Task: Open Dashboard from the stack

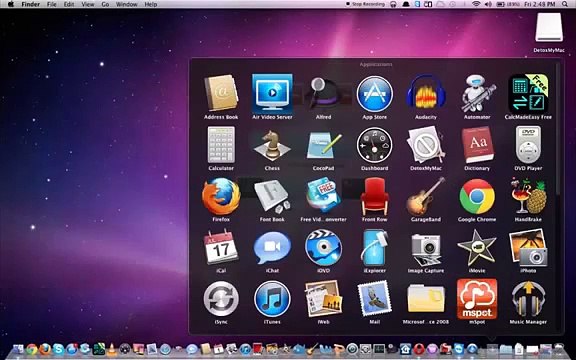Action: point(374,145)
